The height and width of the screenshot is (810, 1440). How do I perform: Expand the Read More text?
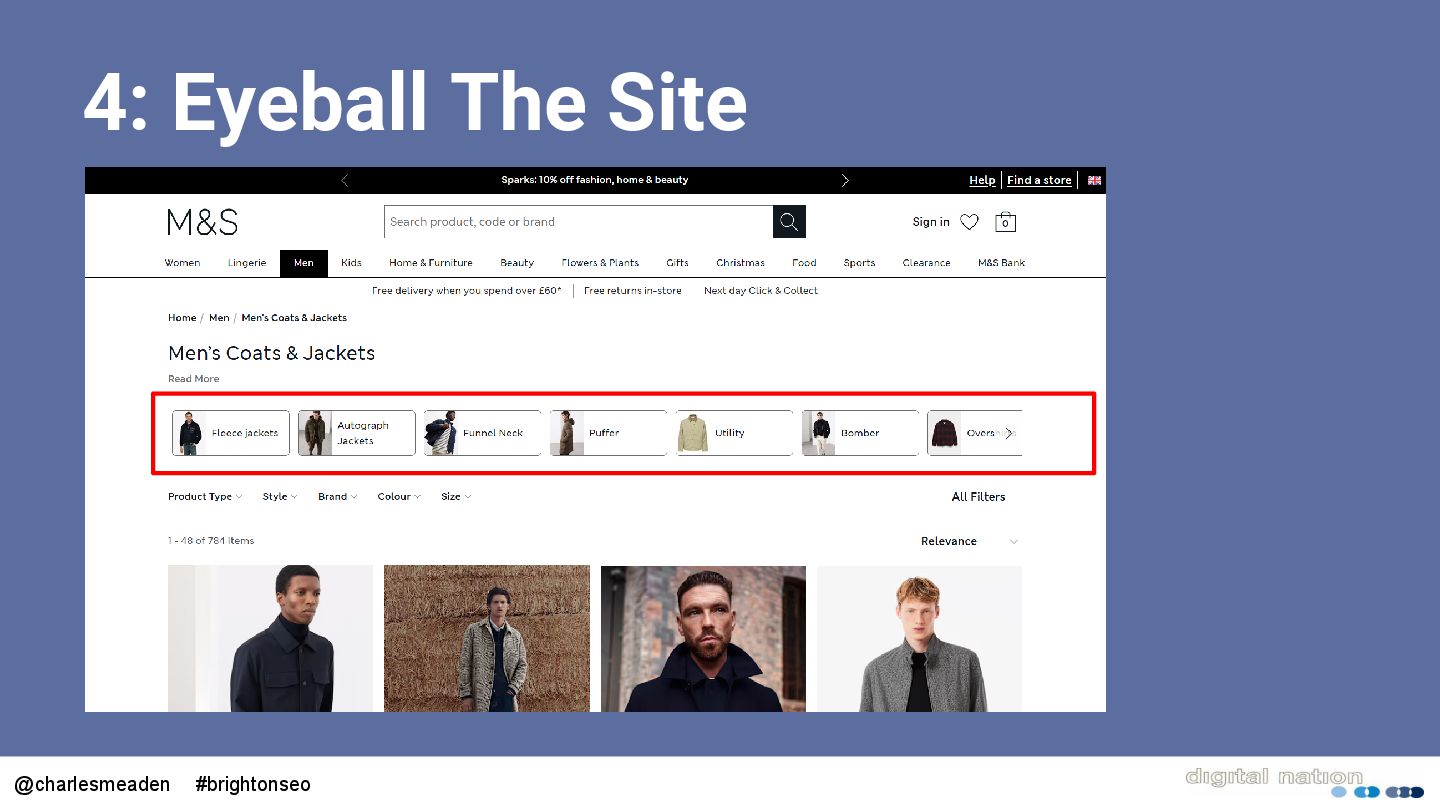(193, 379)
